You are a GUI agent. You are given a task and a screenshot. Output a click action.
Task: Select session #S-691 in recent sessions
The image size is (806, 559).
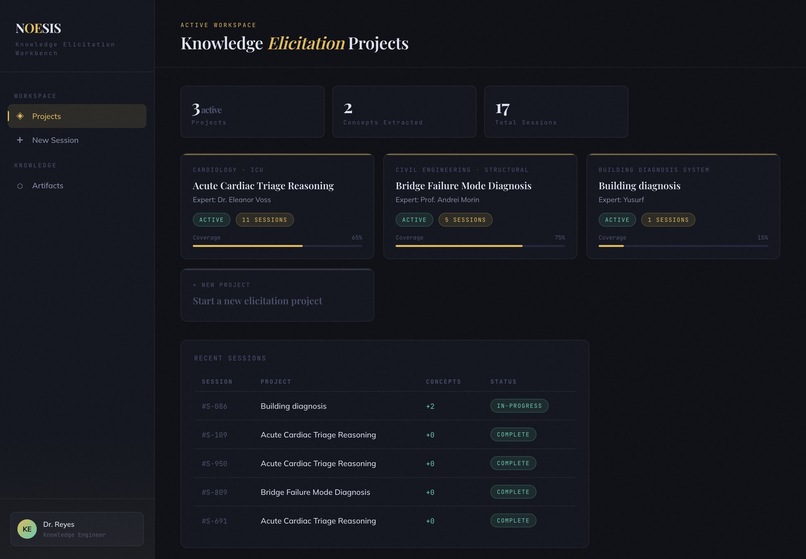(384, 521)
